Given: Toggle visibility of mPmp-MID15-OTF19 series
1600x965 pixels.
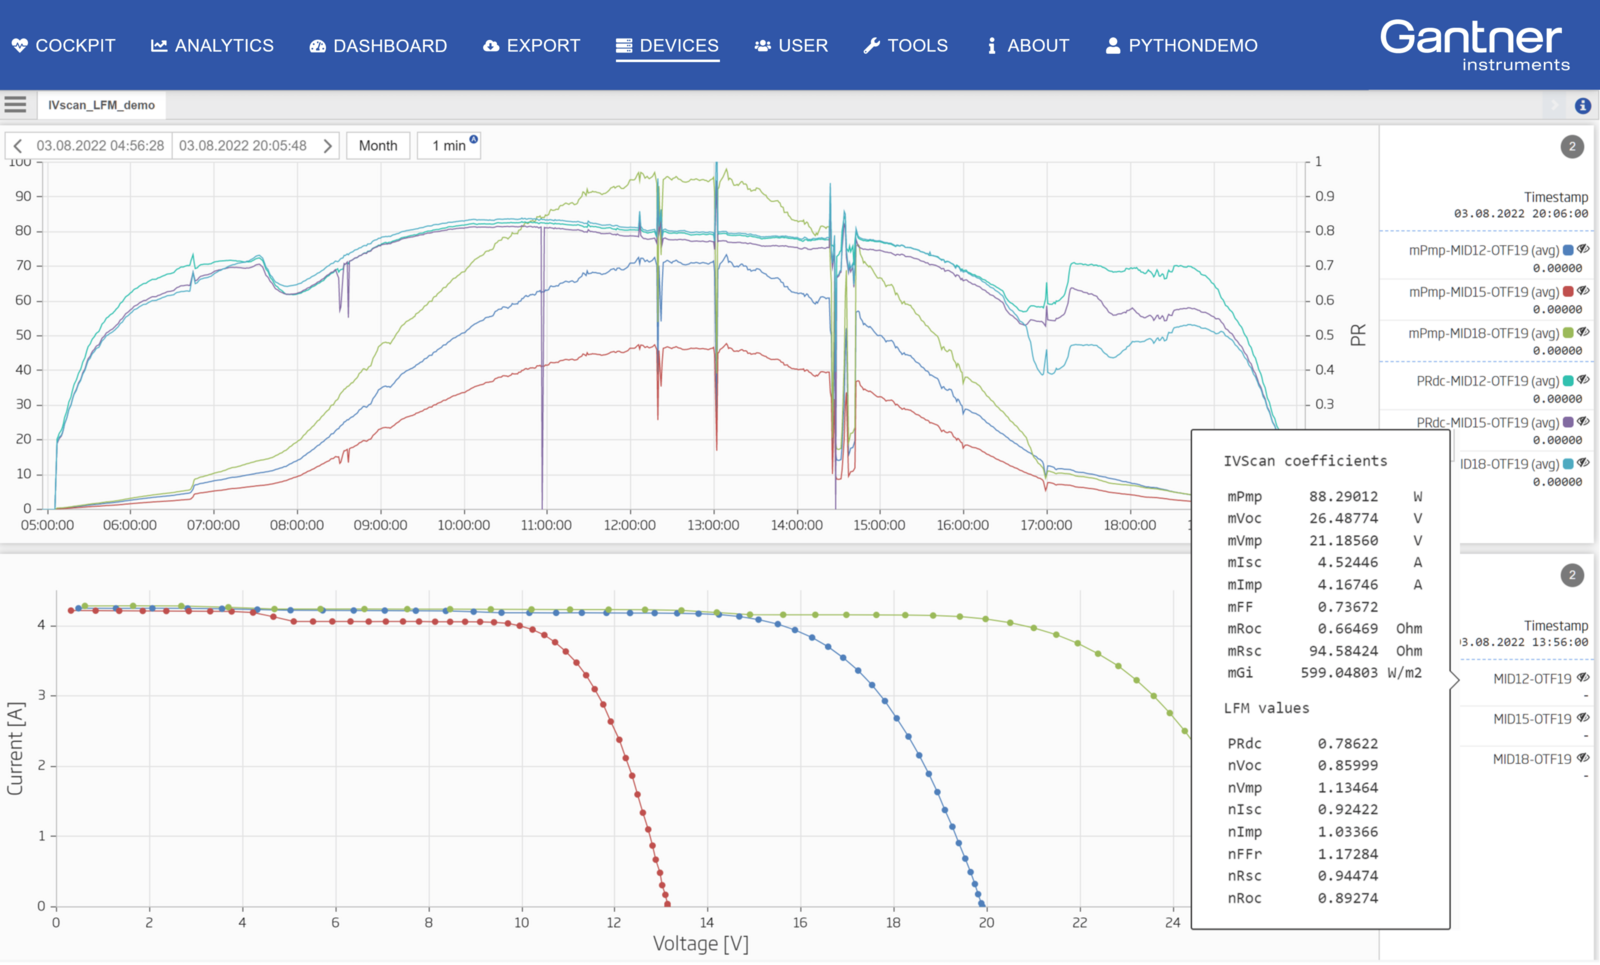Looking at the screenshot, I should click(x=1583, y=291).
